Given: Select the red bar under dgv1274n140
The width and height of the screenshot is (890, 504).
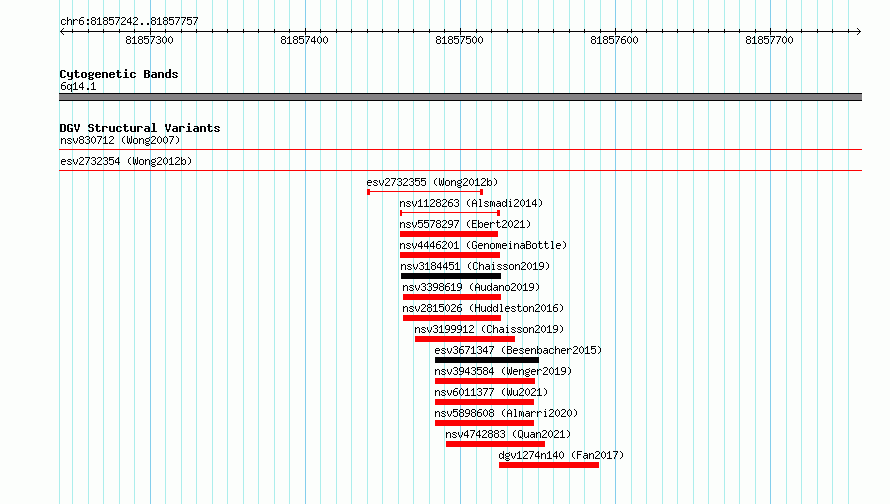Looking at the screenshot, I should [x=549, y=465].
